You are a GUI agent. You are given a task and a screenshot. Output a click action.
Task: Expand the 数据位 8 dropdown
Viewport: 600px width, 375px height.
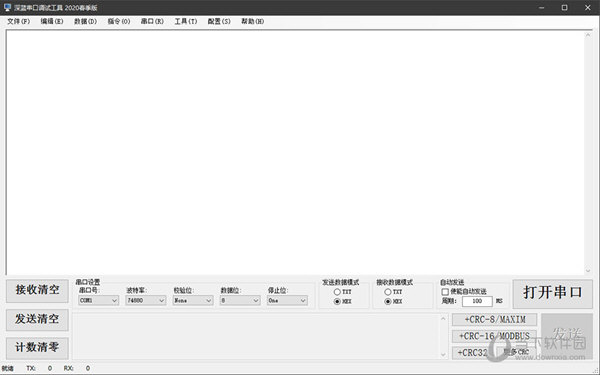(240, 301)
